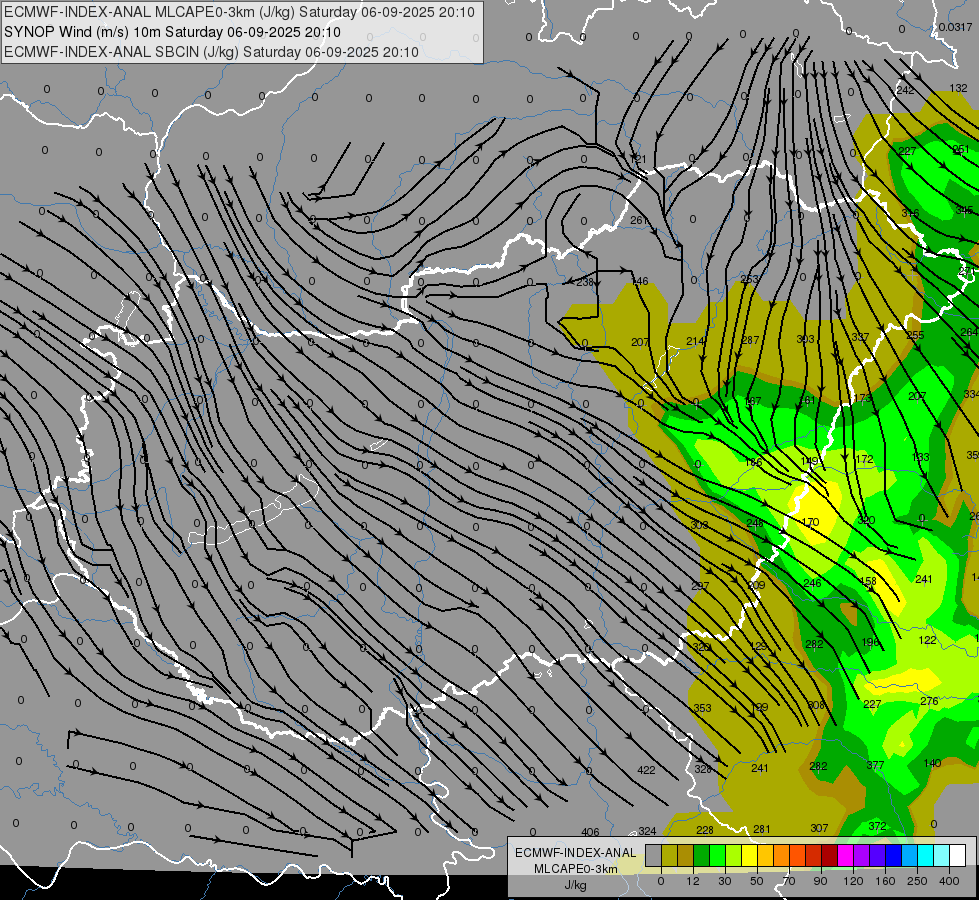Click the map value 170 in yellow area
The height and width of the screenshot is (900, 979).
click(810, 522)
